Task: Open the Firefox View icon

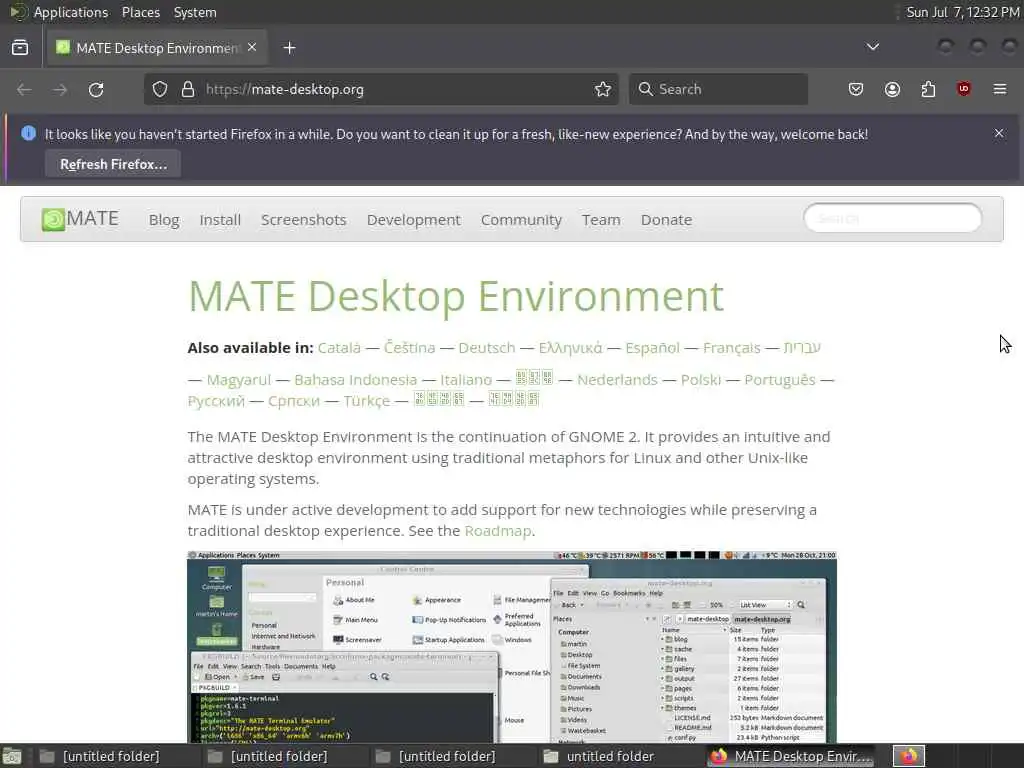Action: point(20,48)
